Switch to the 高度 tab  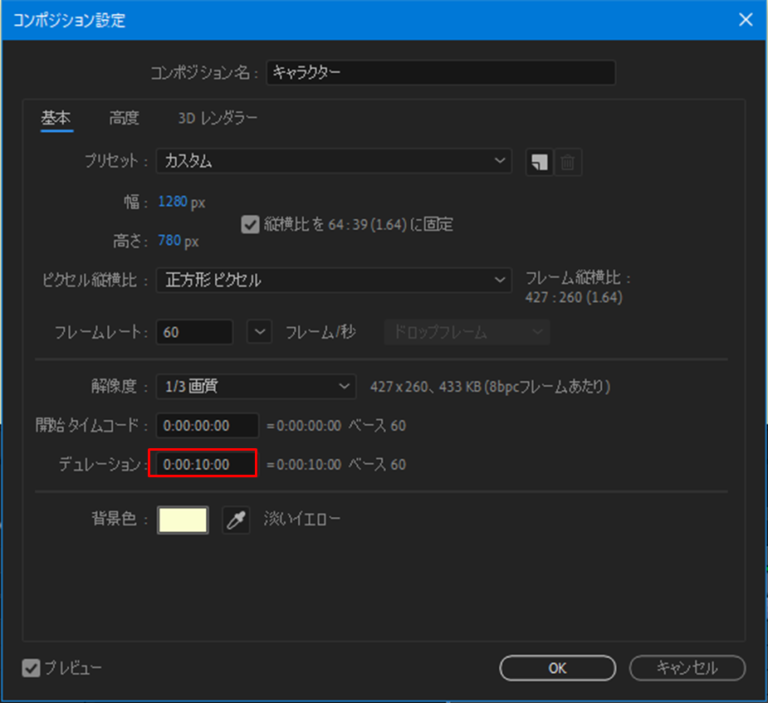click(124, 118)
